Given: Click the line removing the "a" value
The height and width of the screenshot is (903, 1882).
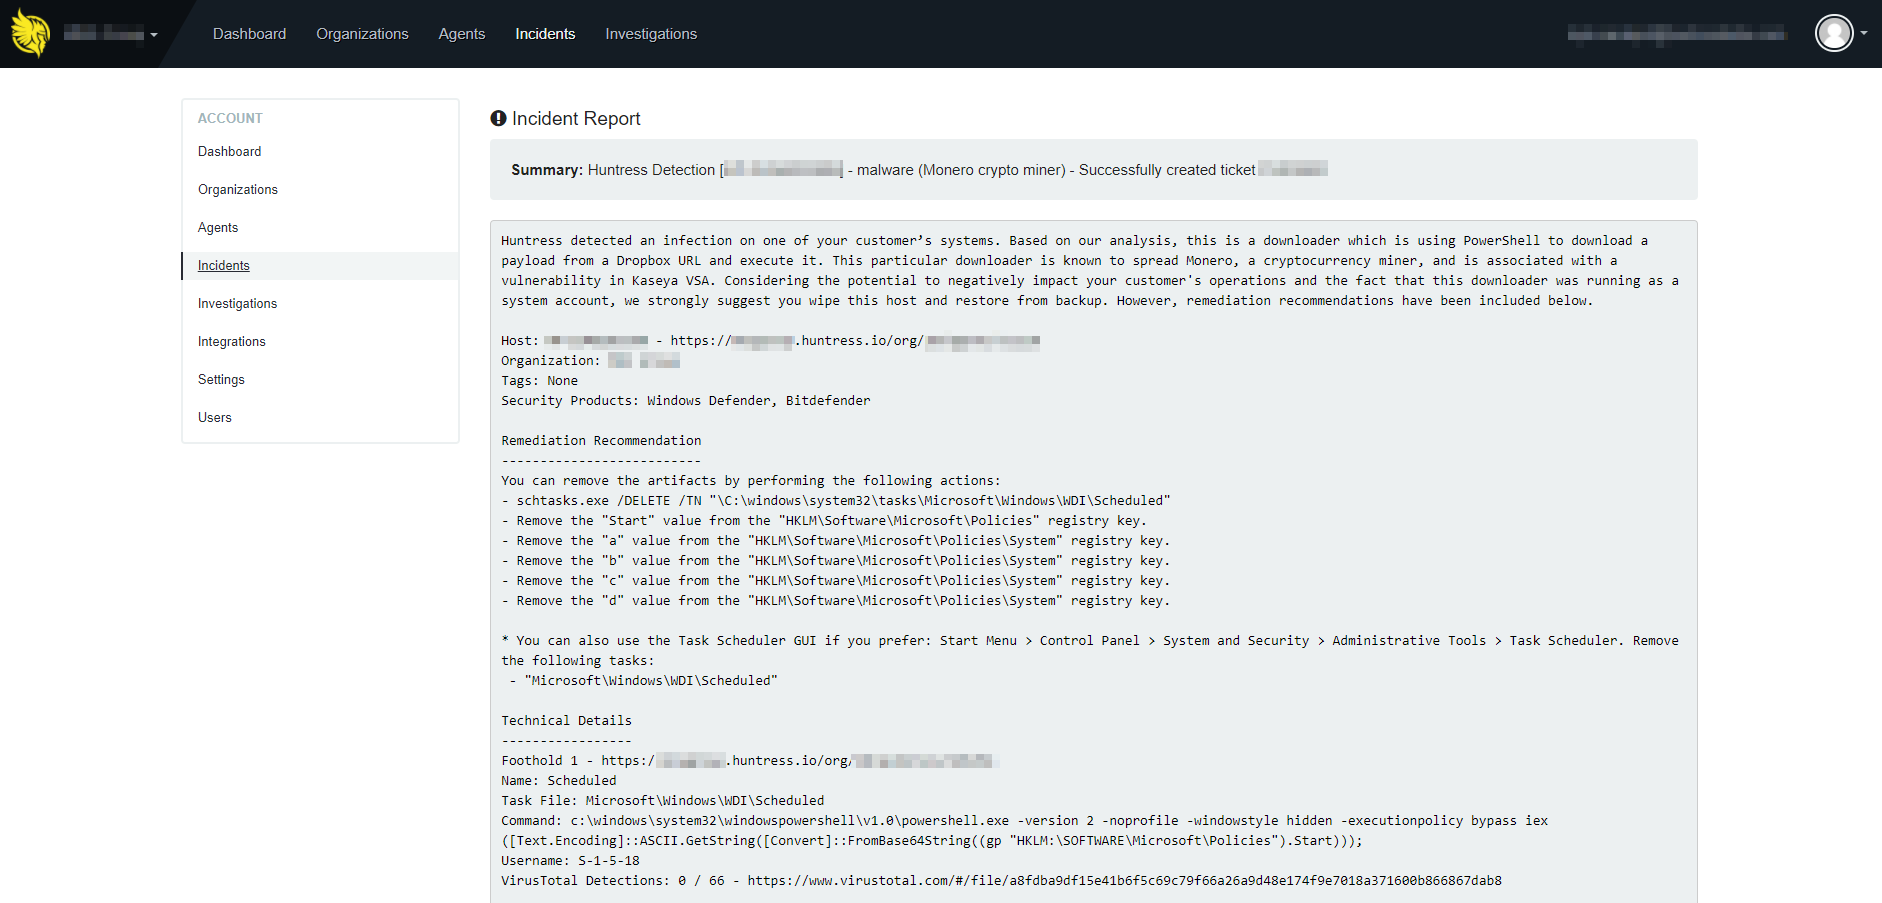Looking at the screenshot, I should pyautogui.click(x=836, y=541).
